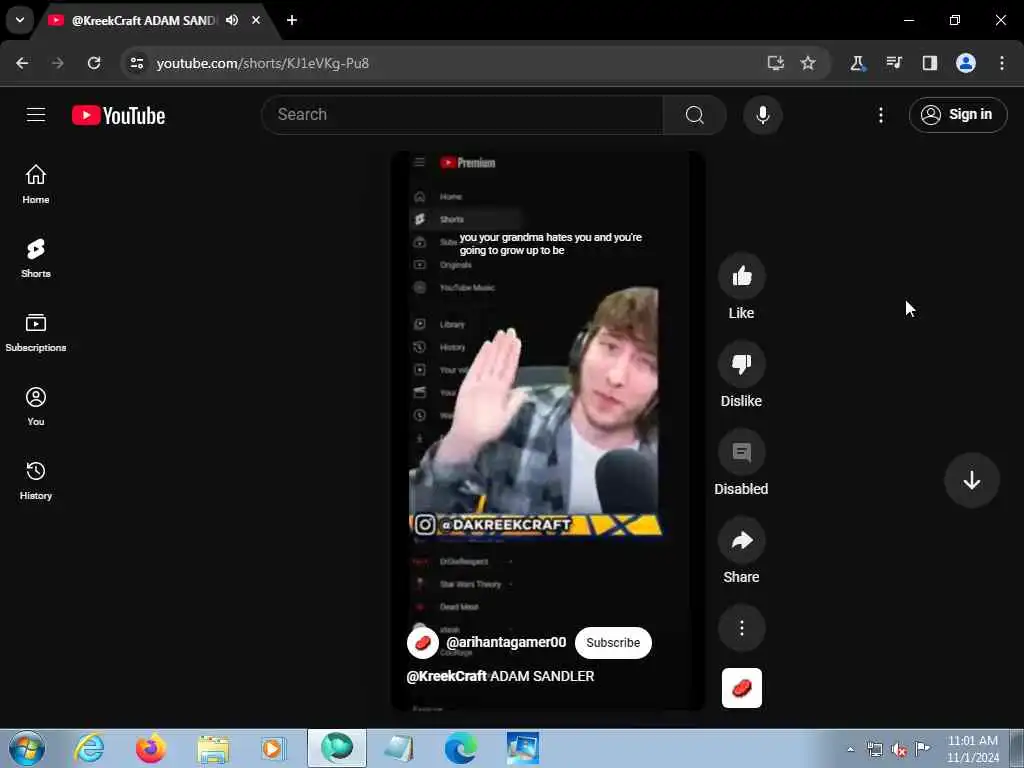This screenshot has width=1024, height=768.
Task: Open Chrome three-dot menu
Action: 1002,63
